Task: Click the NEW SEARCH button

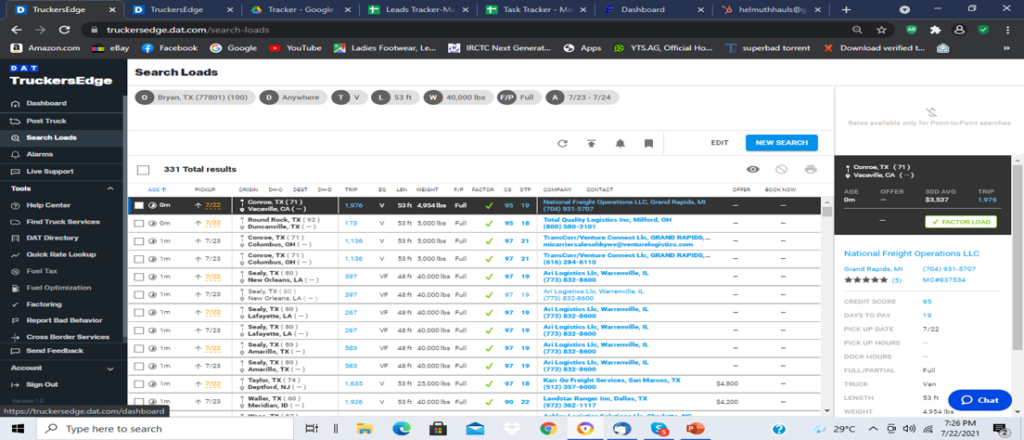Action: 782,142
